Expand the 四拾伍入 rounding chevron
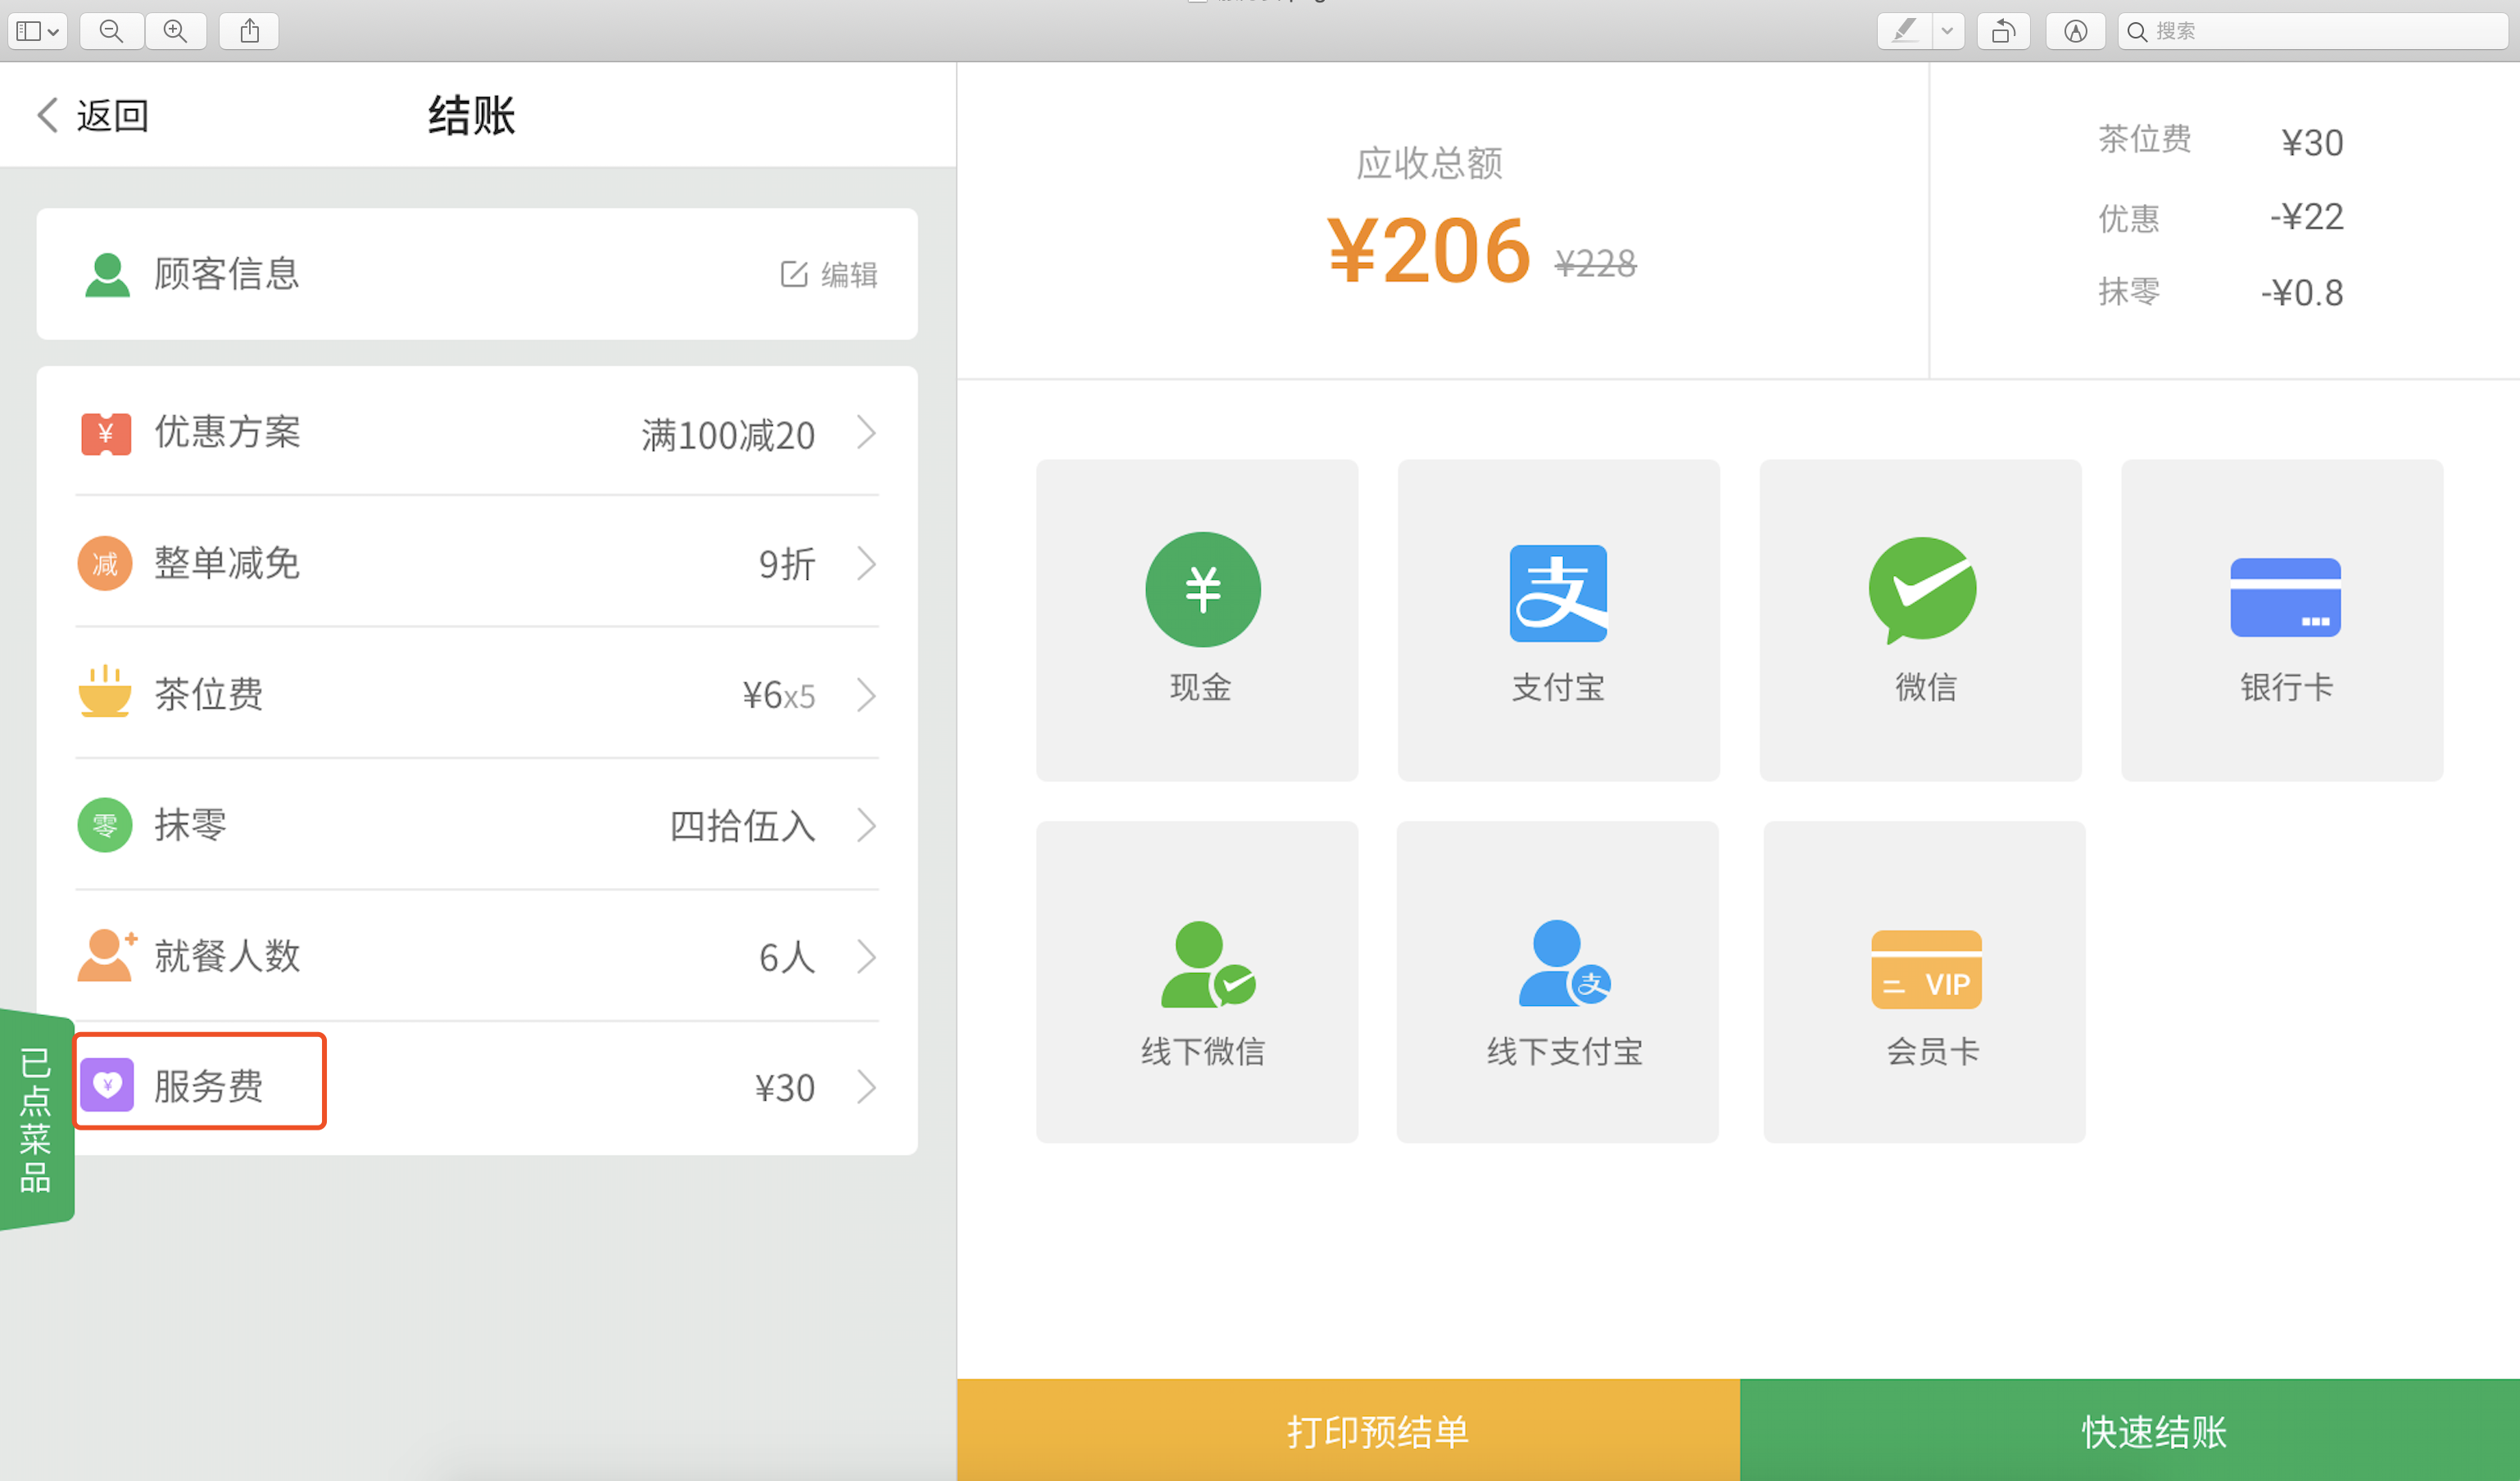 point(866,826)
